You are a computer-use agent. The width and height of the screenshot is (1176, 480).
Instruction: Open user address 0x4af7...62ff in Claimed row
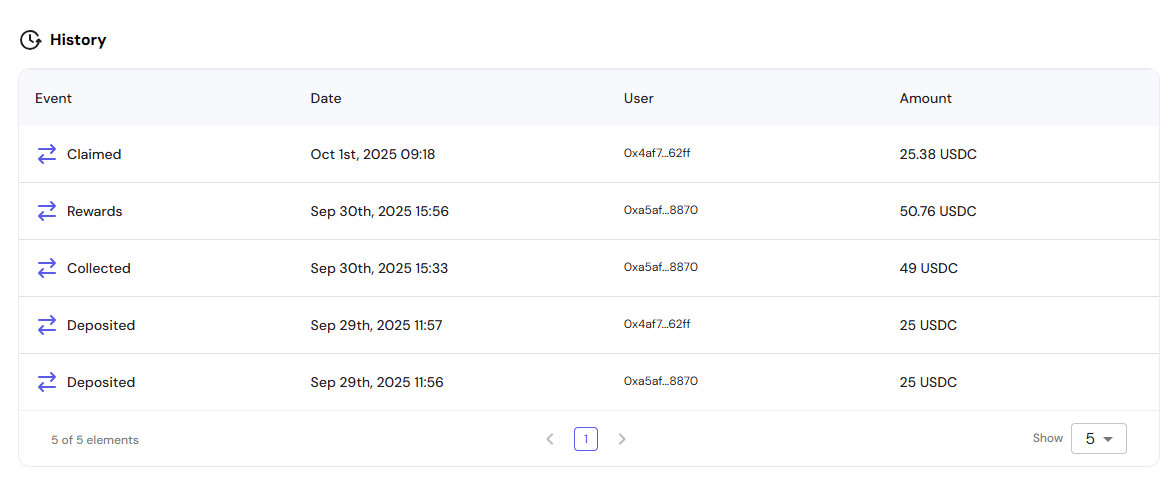click(657, 154)
